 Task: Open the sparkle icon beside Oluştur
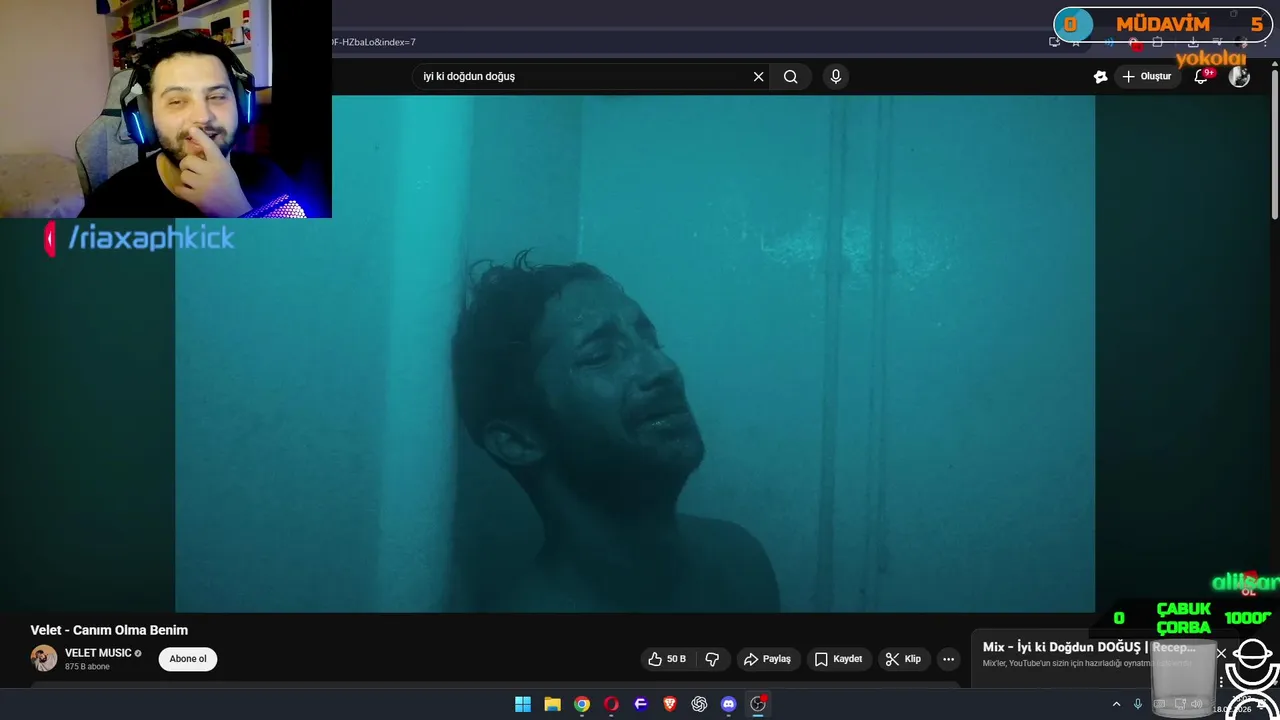pyautogui.click(x=1101, y=77)
